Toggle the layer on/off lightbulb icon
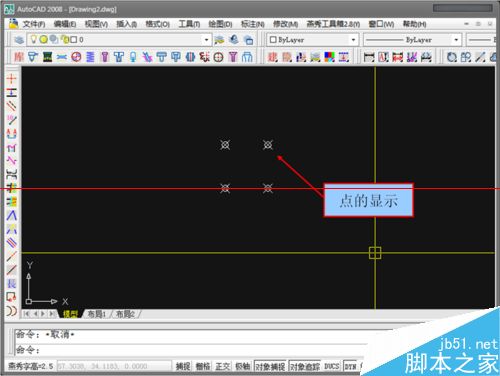500x376 pixels. [33, 39]
